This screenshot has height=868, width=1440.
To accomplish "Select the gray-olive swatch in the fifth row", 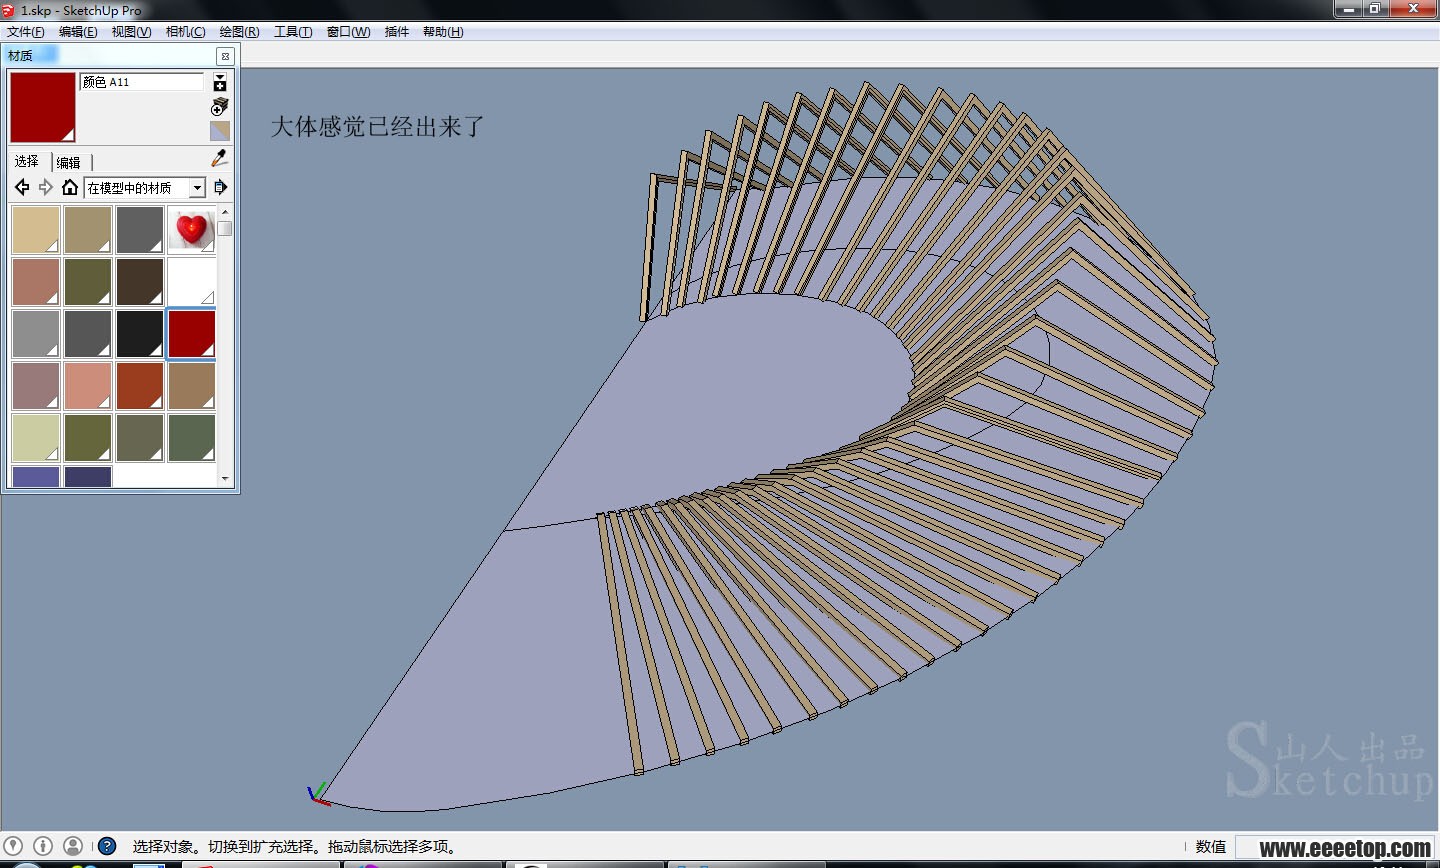I will [x=140, y=438].
